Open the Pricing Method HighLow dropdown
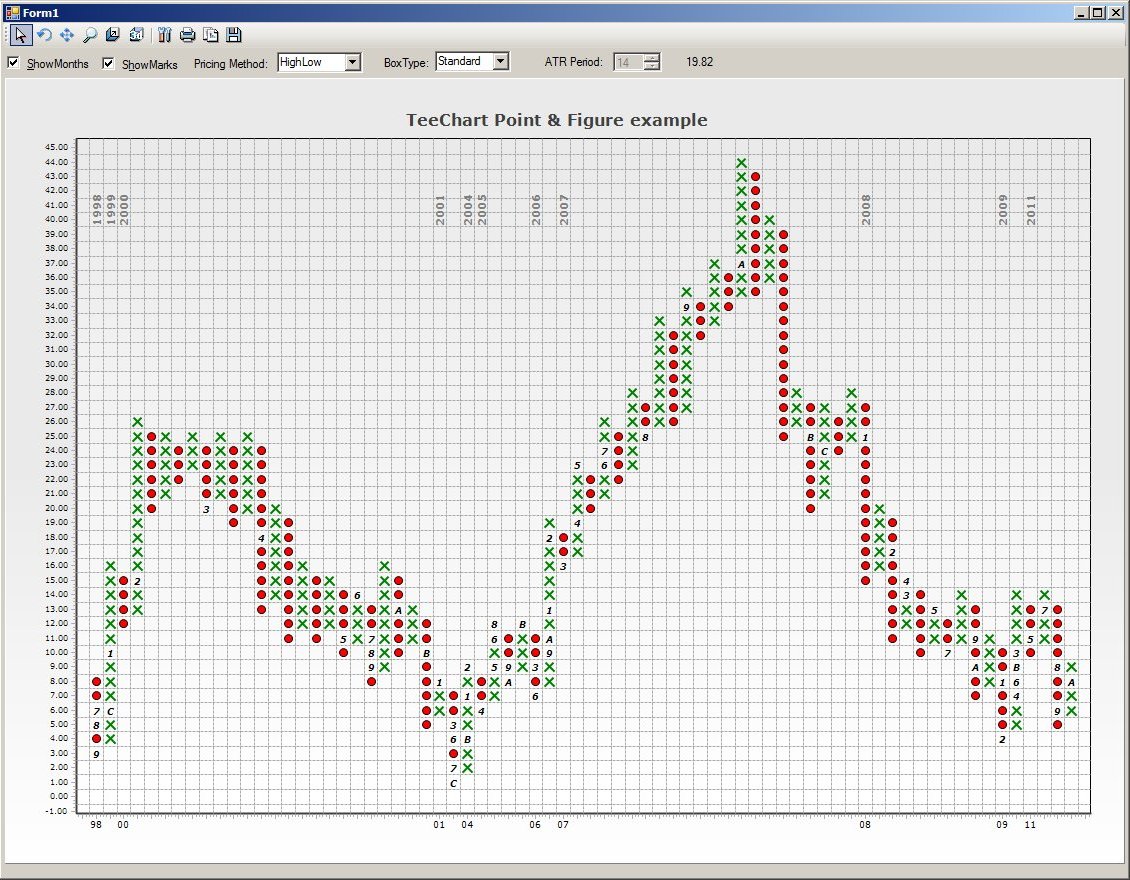Image resolution: width=1130 pixels, height=880 pixels. point(352,62)
